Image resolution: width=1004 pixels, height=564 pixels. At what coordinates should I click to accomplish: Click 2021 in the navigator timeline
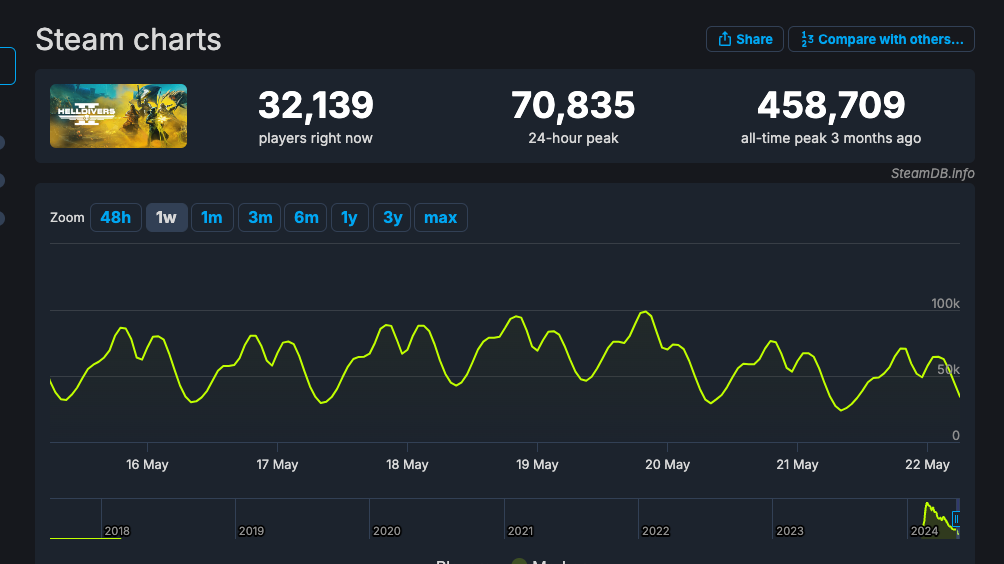[x=520, y=531]
